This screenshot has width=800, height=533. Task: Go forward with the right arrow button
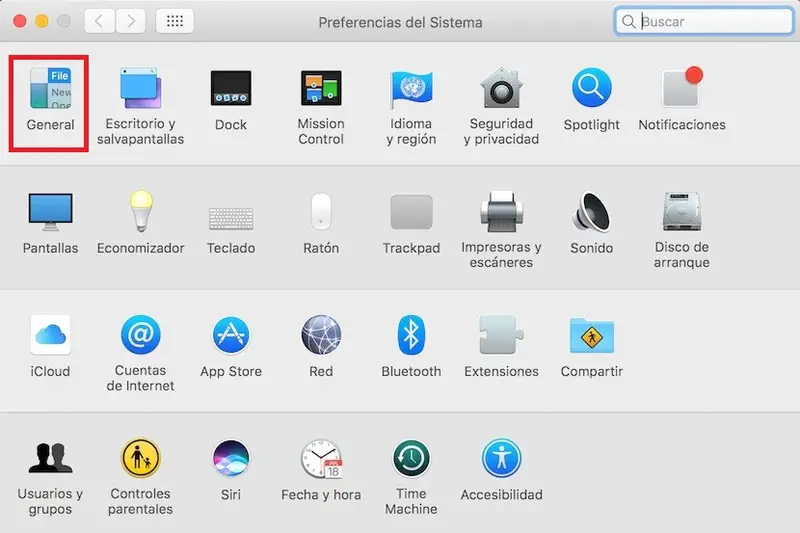tap(131, 21)
